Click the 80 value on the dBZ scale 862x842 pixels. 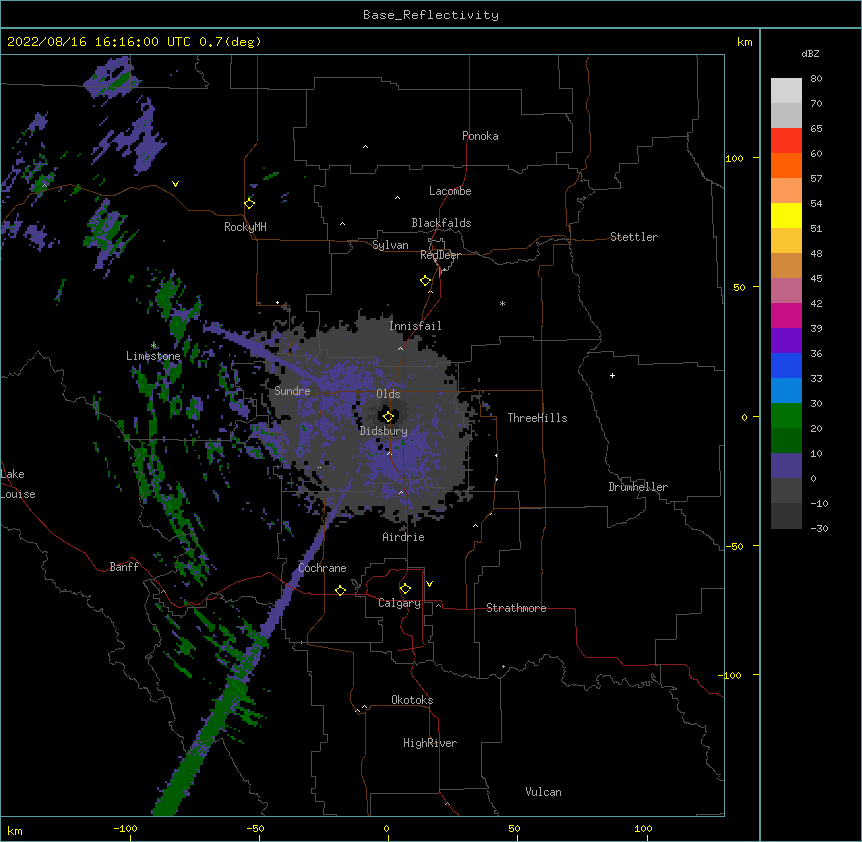tap(816, 79)
